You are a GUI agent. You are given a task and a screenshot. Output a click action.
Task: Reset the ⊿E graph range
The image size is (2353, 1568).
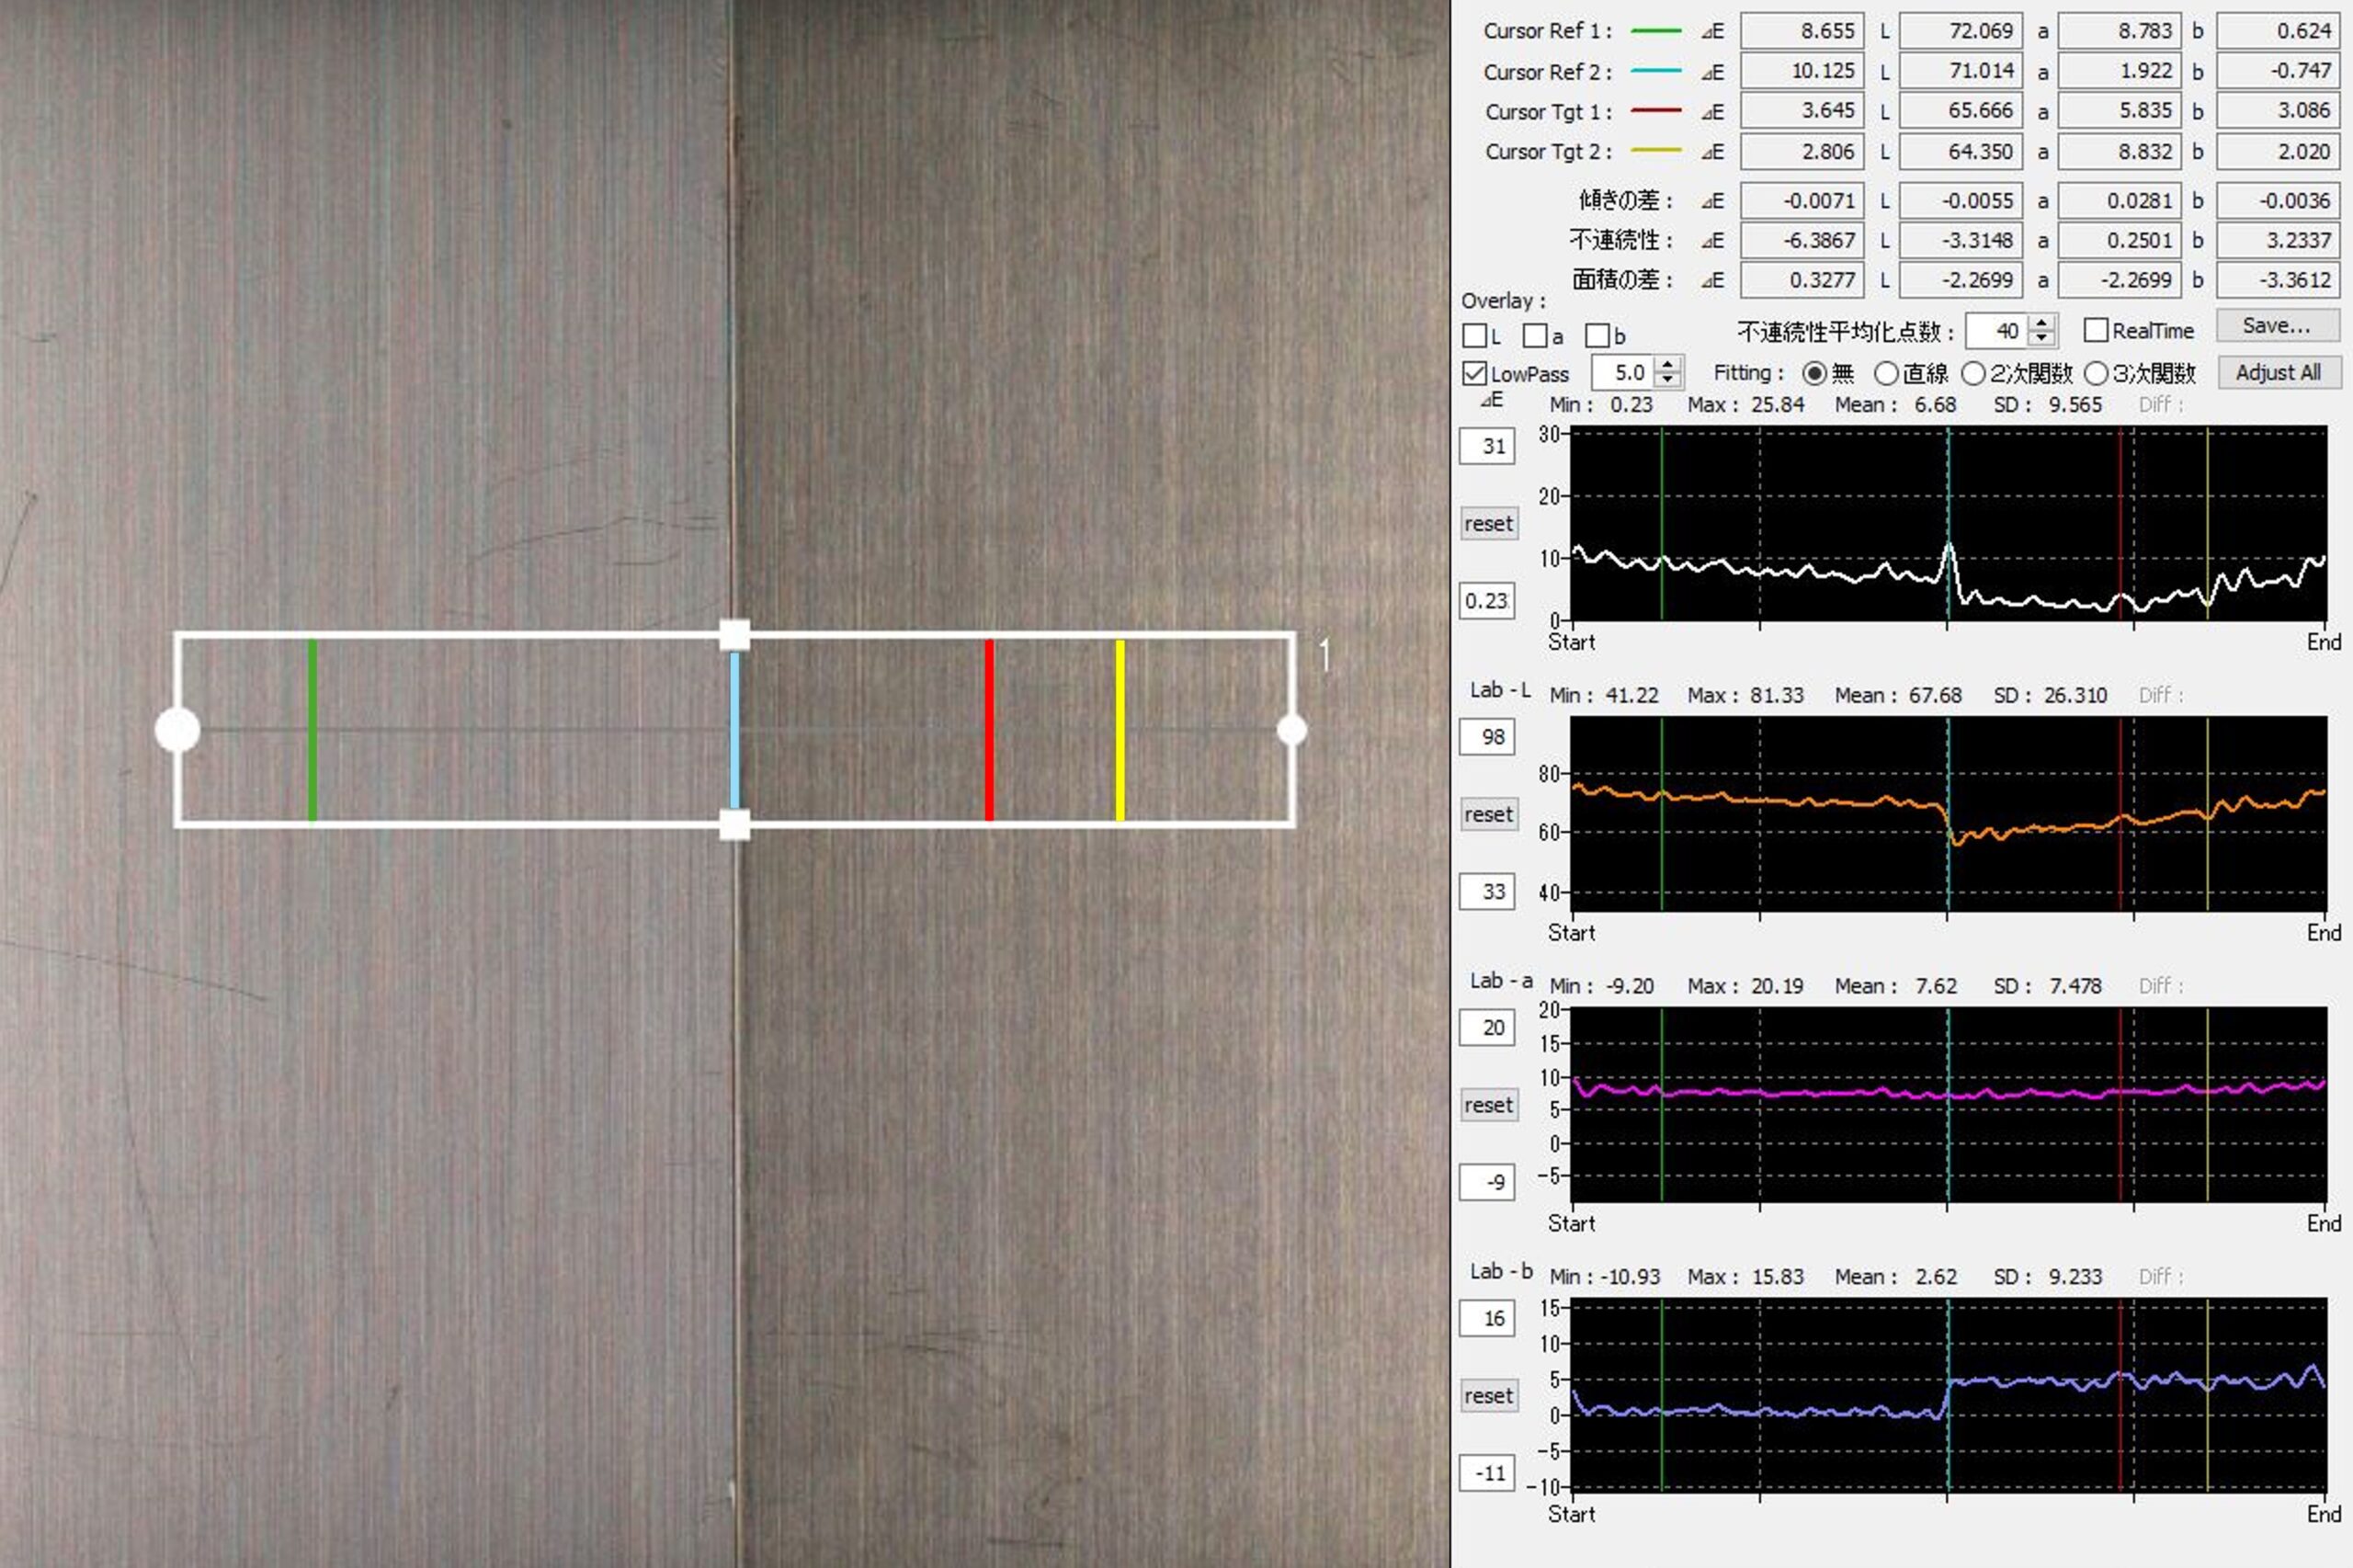1489,523
